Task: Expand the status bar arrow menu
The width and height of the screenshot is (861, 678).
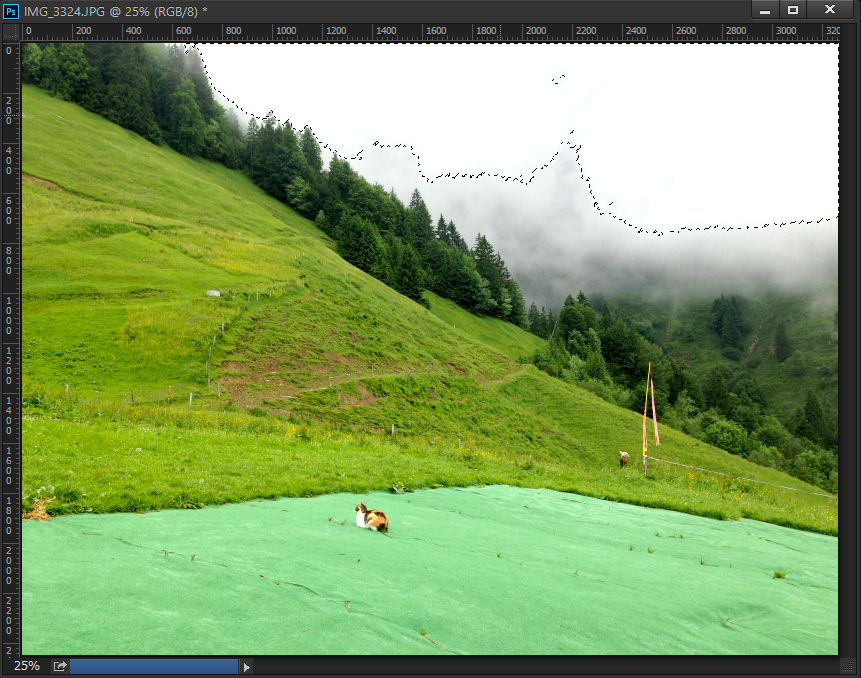Action: click(x=247, y=666)
